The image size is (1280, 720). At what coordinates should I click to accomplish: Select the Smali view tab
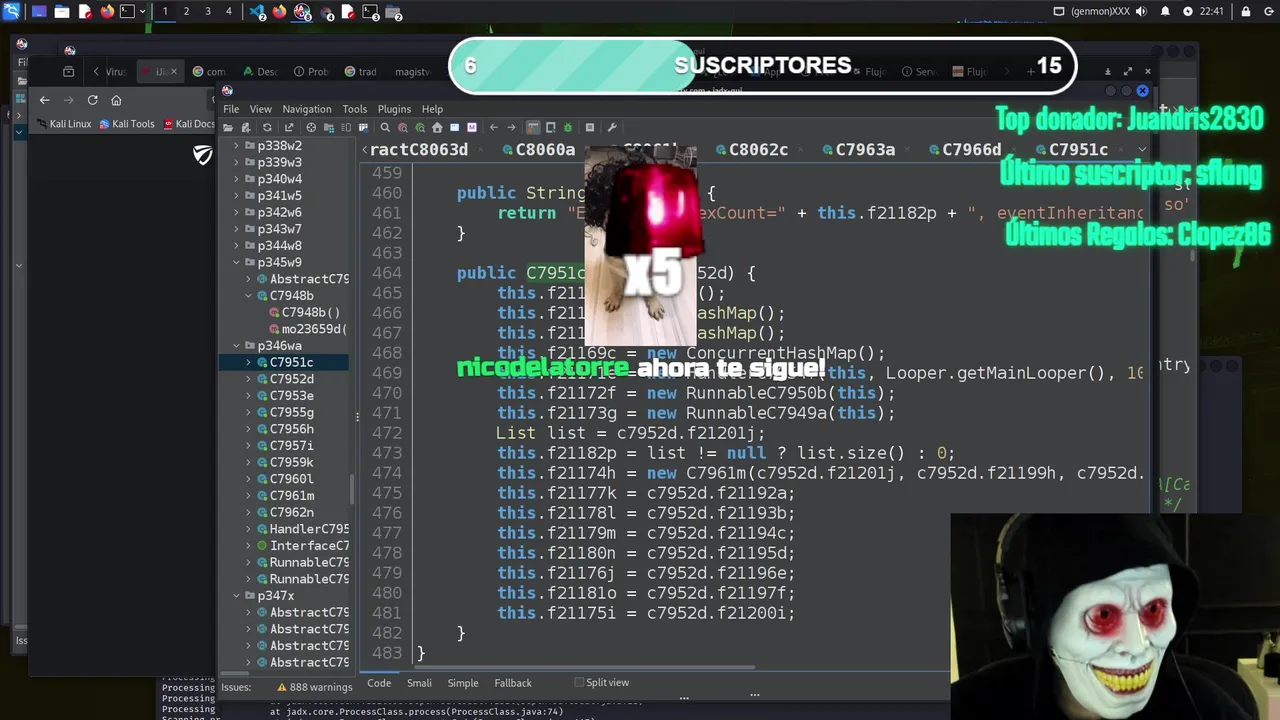(419, 683)
